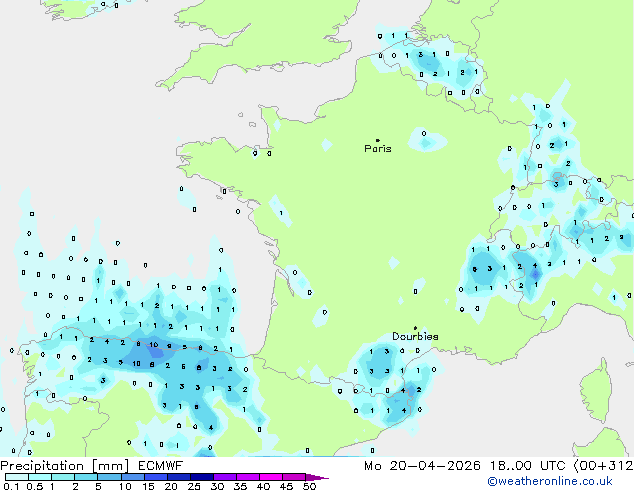Screen dimensions: 634x490
Task: Click the legend value '25'
Action: point(194,486)
